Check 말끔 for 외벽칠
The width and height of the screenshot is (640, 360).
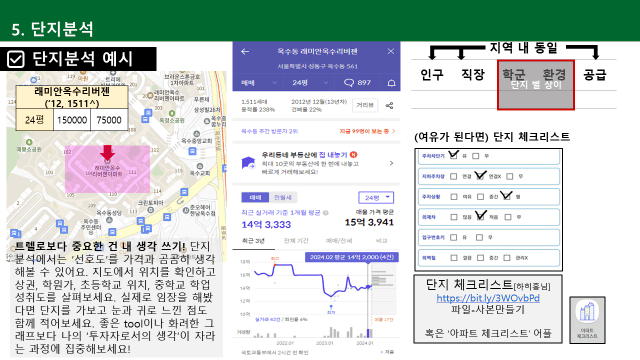pos(454,258)
